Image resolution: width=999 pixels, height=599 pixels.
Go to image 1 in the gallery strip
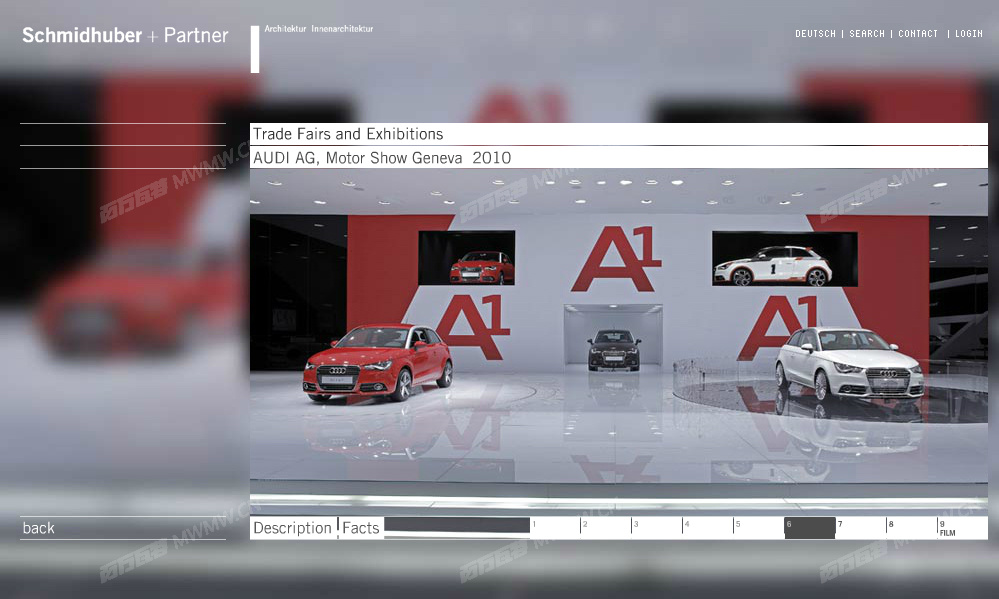tap(555, 528)
